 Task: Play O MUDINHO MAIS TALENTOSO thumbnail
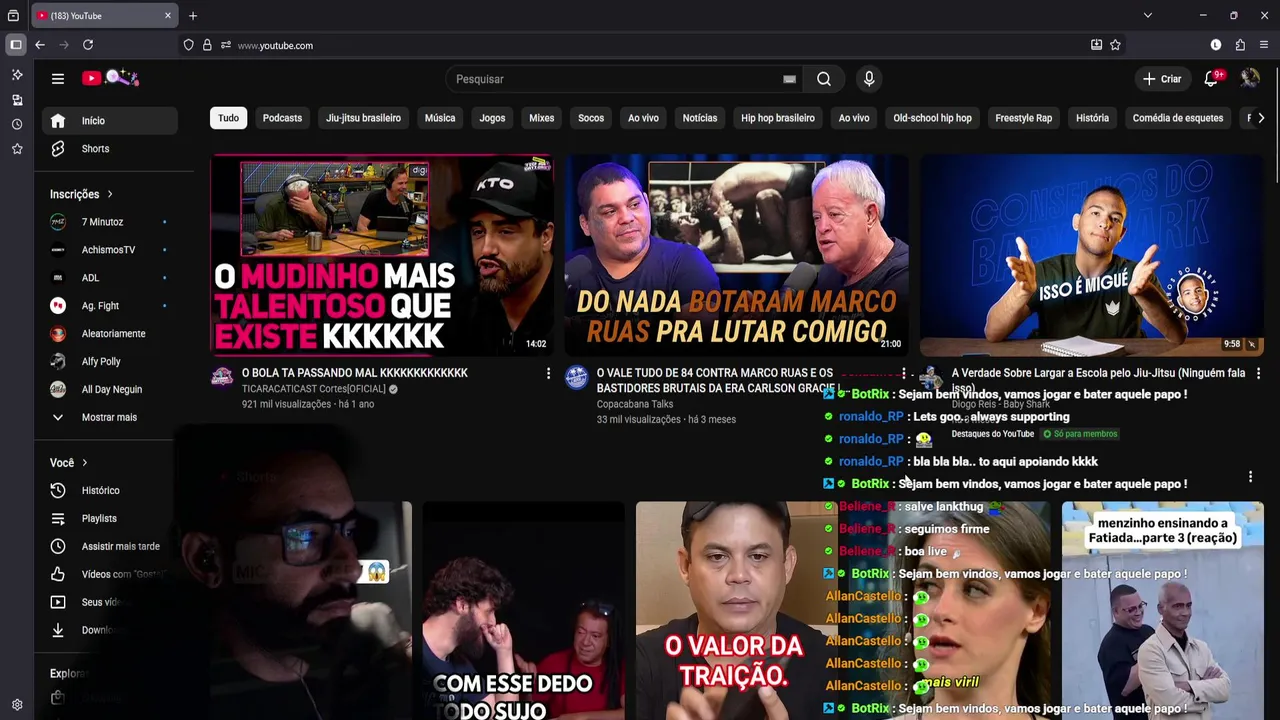pos(382,255)
